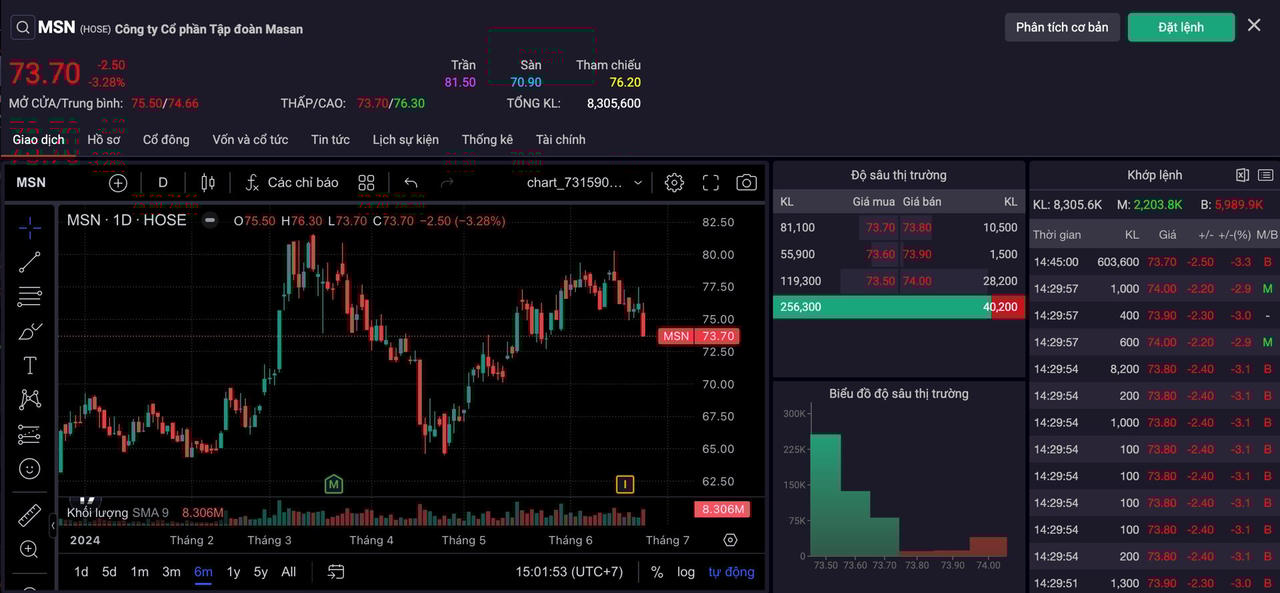Open the chart layout name dropdown
1280x593 pixels.
point(585,183)
